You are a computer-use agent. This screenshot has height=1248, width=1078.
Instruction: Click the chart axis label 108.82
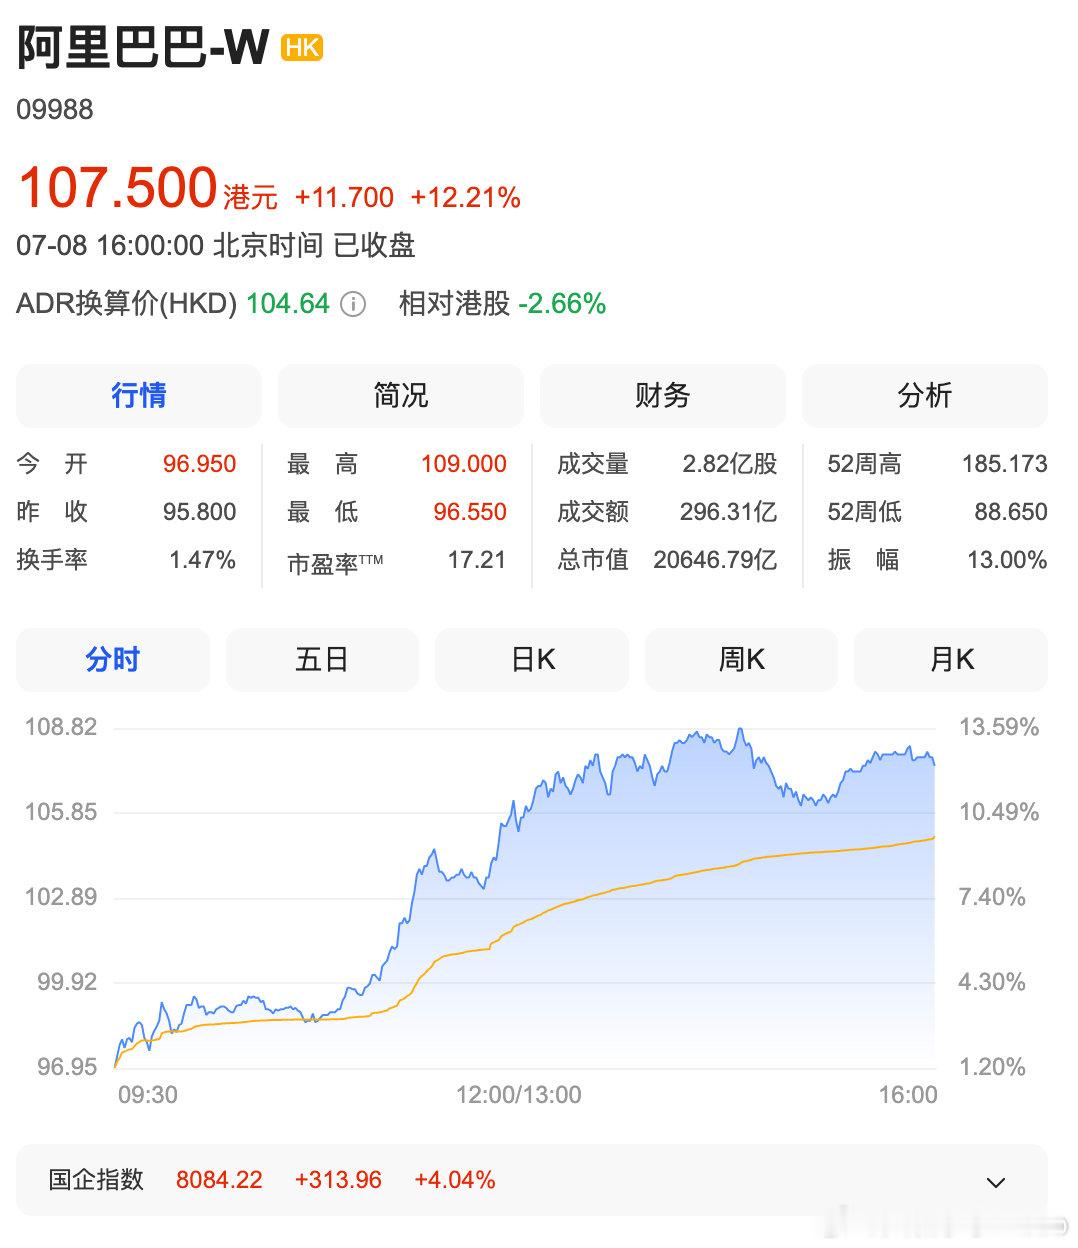tap(61, 727)
